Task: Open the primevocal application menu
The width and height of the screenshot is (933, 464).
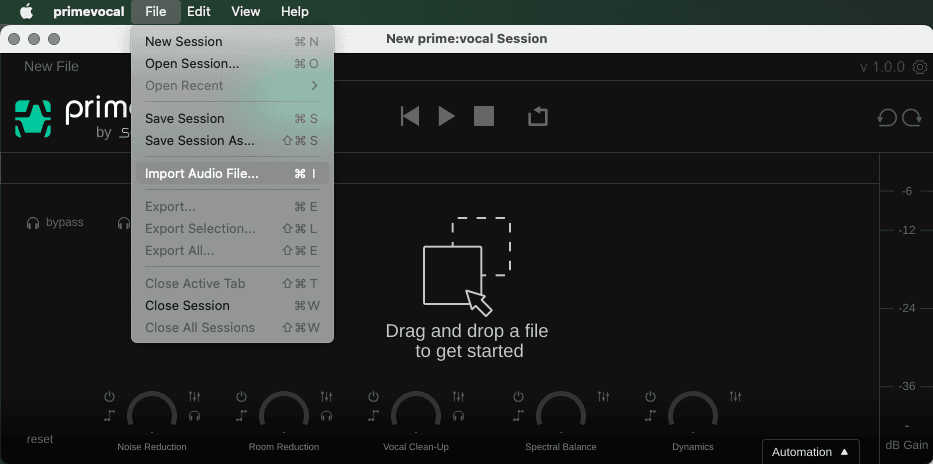Action: pos(89,11)
